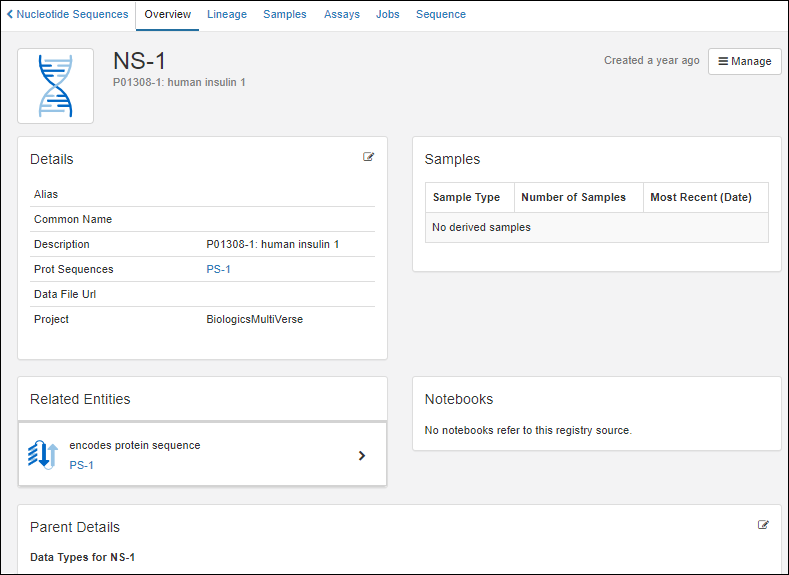Viewport: 789px width, 575px height.
Task: Select the Overview tab
Action: [168, 15]
